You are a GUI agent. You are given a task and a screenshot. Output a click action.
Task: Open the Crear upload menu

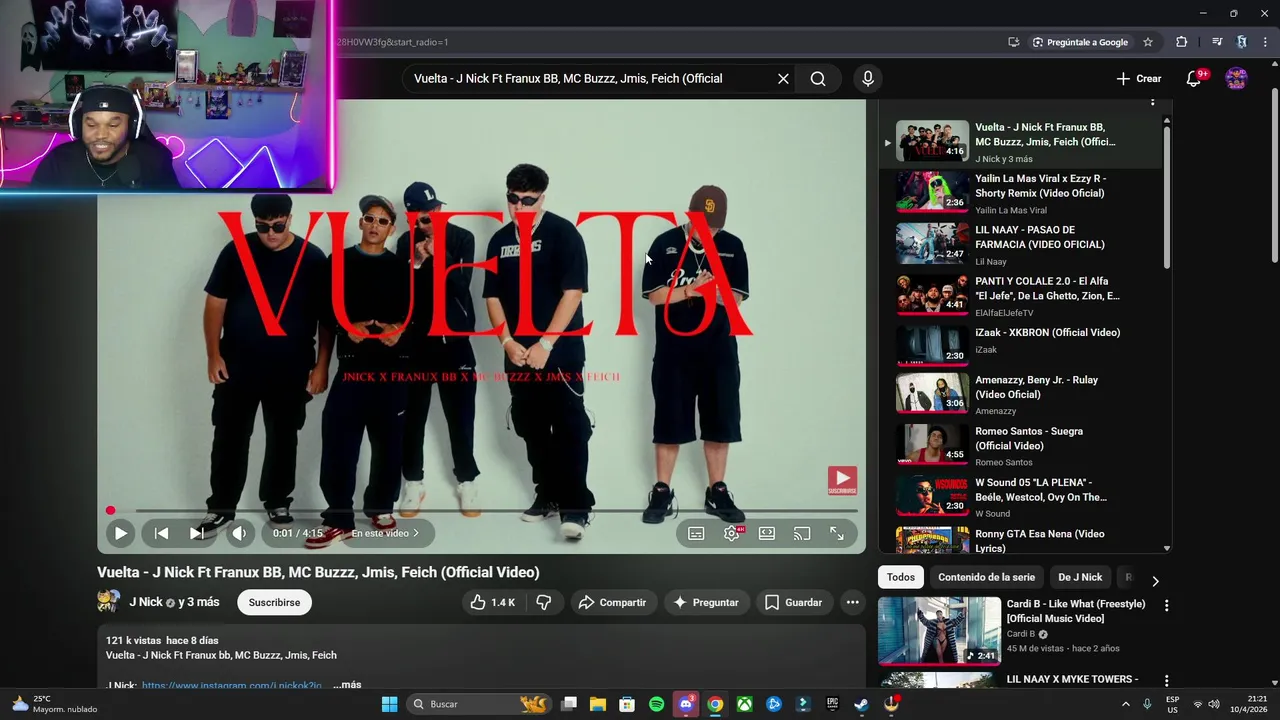click(x=1139, y=78)
